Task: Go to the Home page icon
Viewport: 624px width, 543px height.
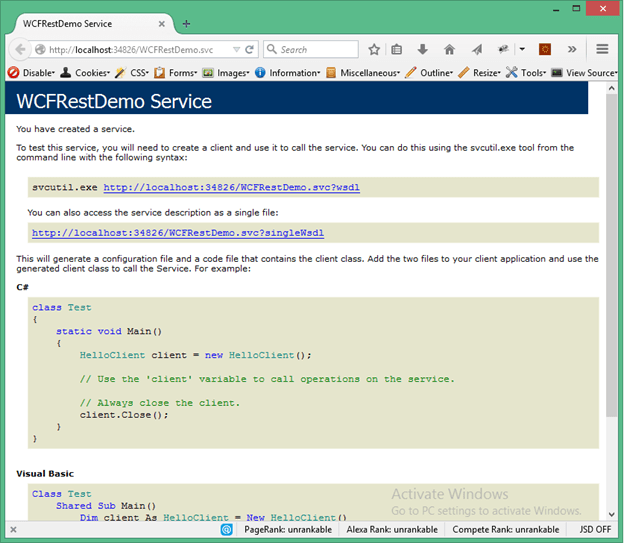Action: (x=449, y=49)
